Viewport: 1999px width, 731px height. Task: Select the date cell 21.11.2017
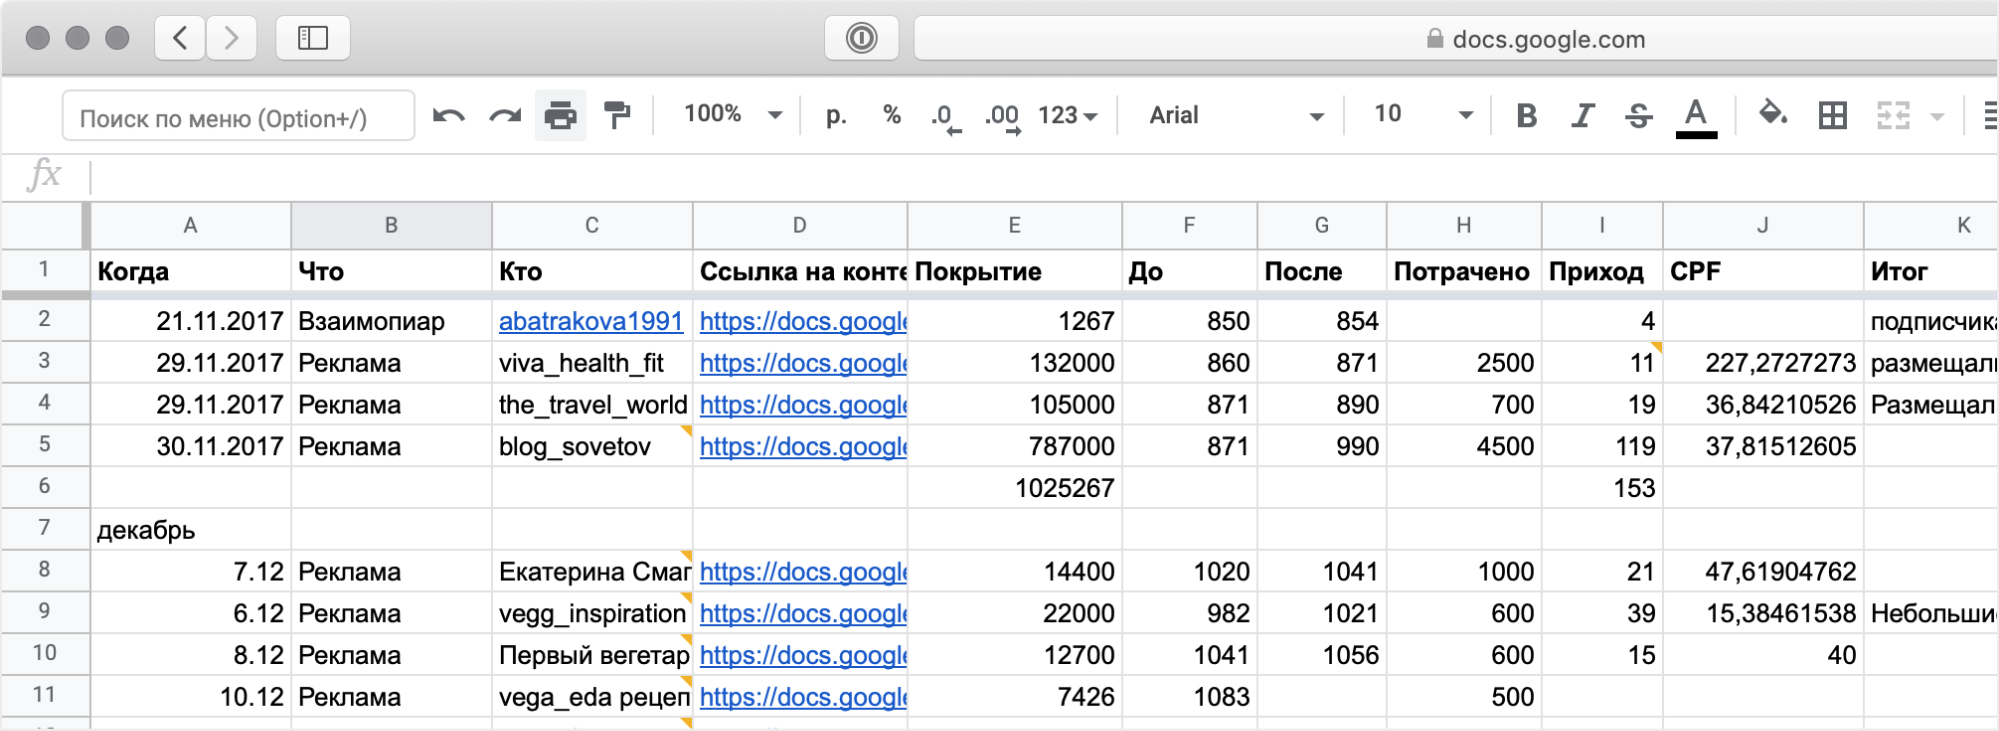(191, 321)
